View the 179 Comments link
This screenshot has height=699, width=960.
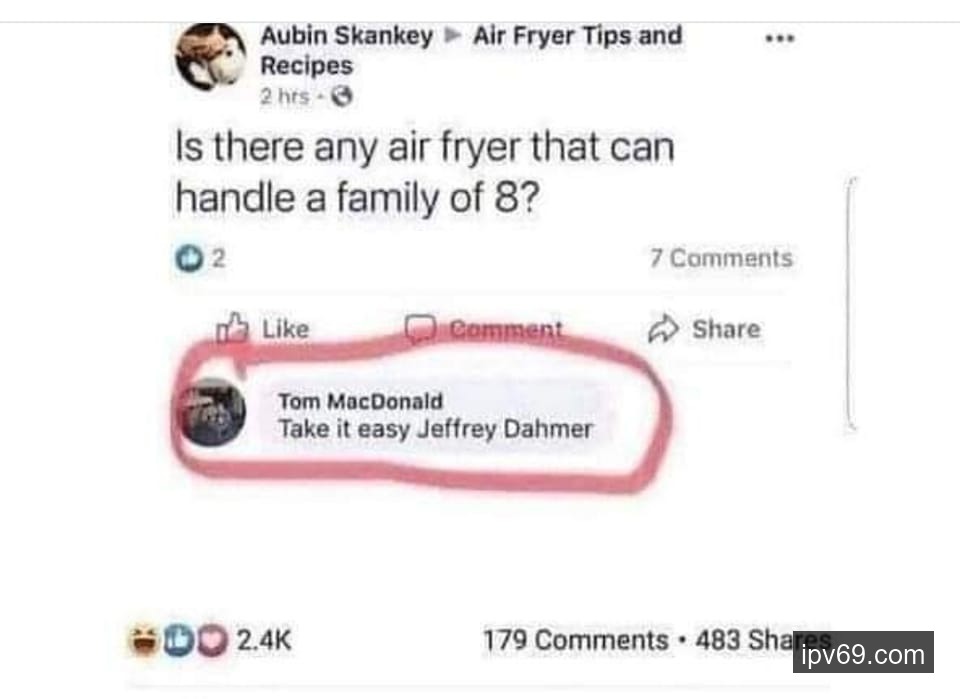[x=576, y=640]
